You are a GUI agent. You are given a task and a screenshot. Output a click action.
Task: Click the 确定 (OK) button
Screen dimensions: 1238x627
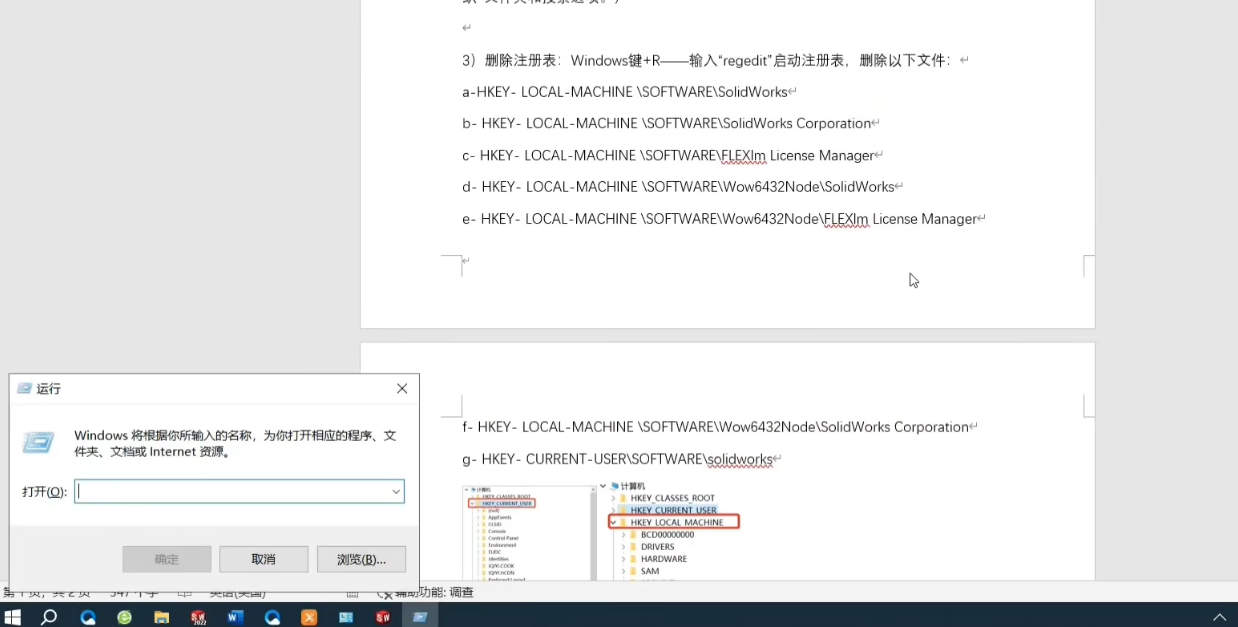(167, 559)
